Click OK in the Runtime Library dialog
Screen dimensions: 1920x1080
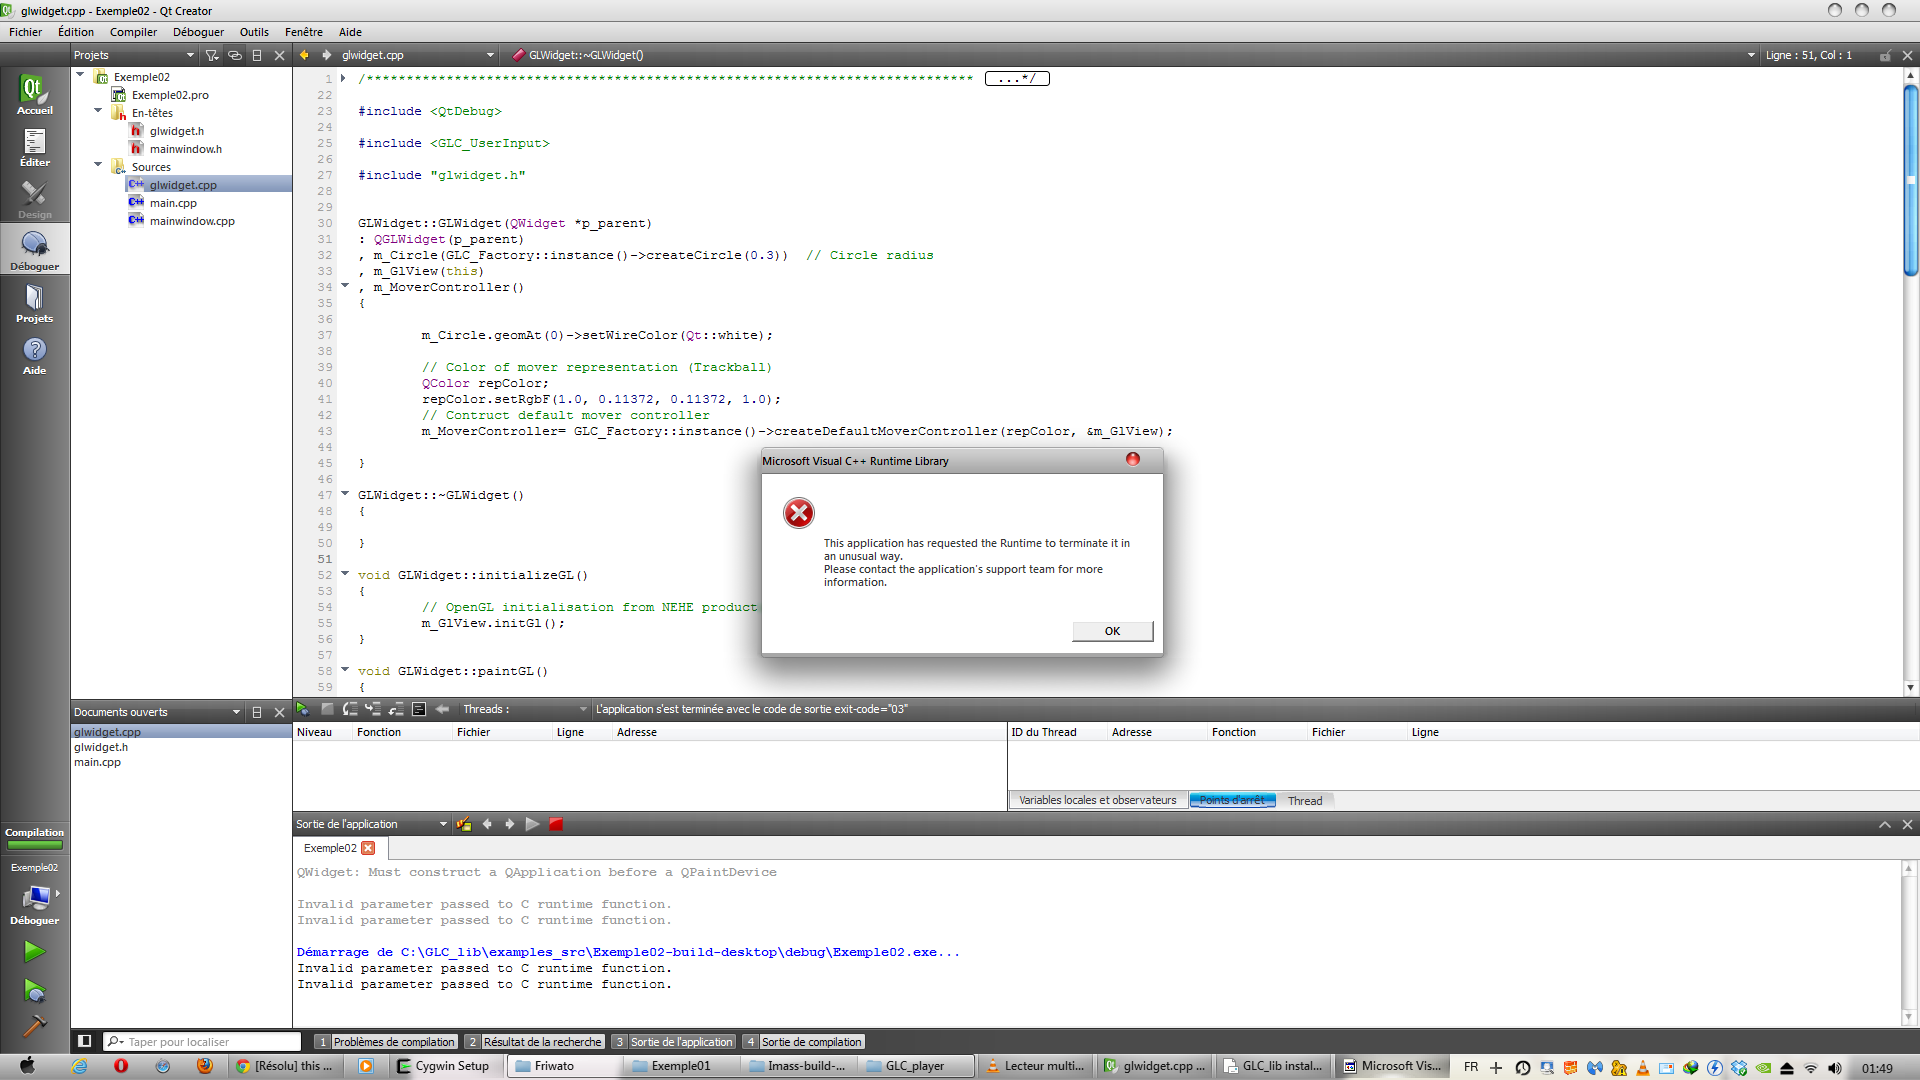coord(1111,630)
